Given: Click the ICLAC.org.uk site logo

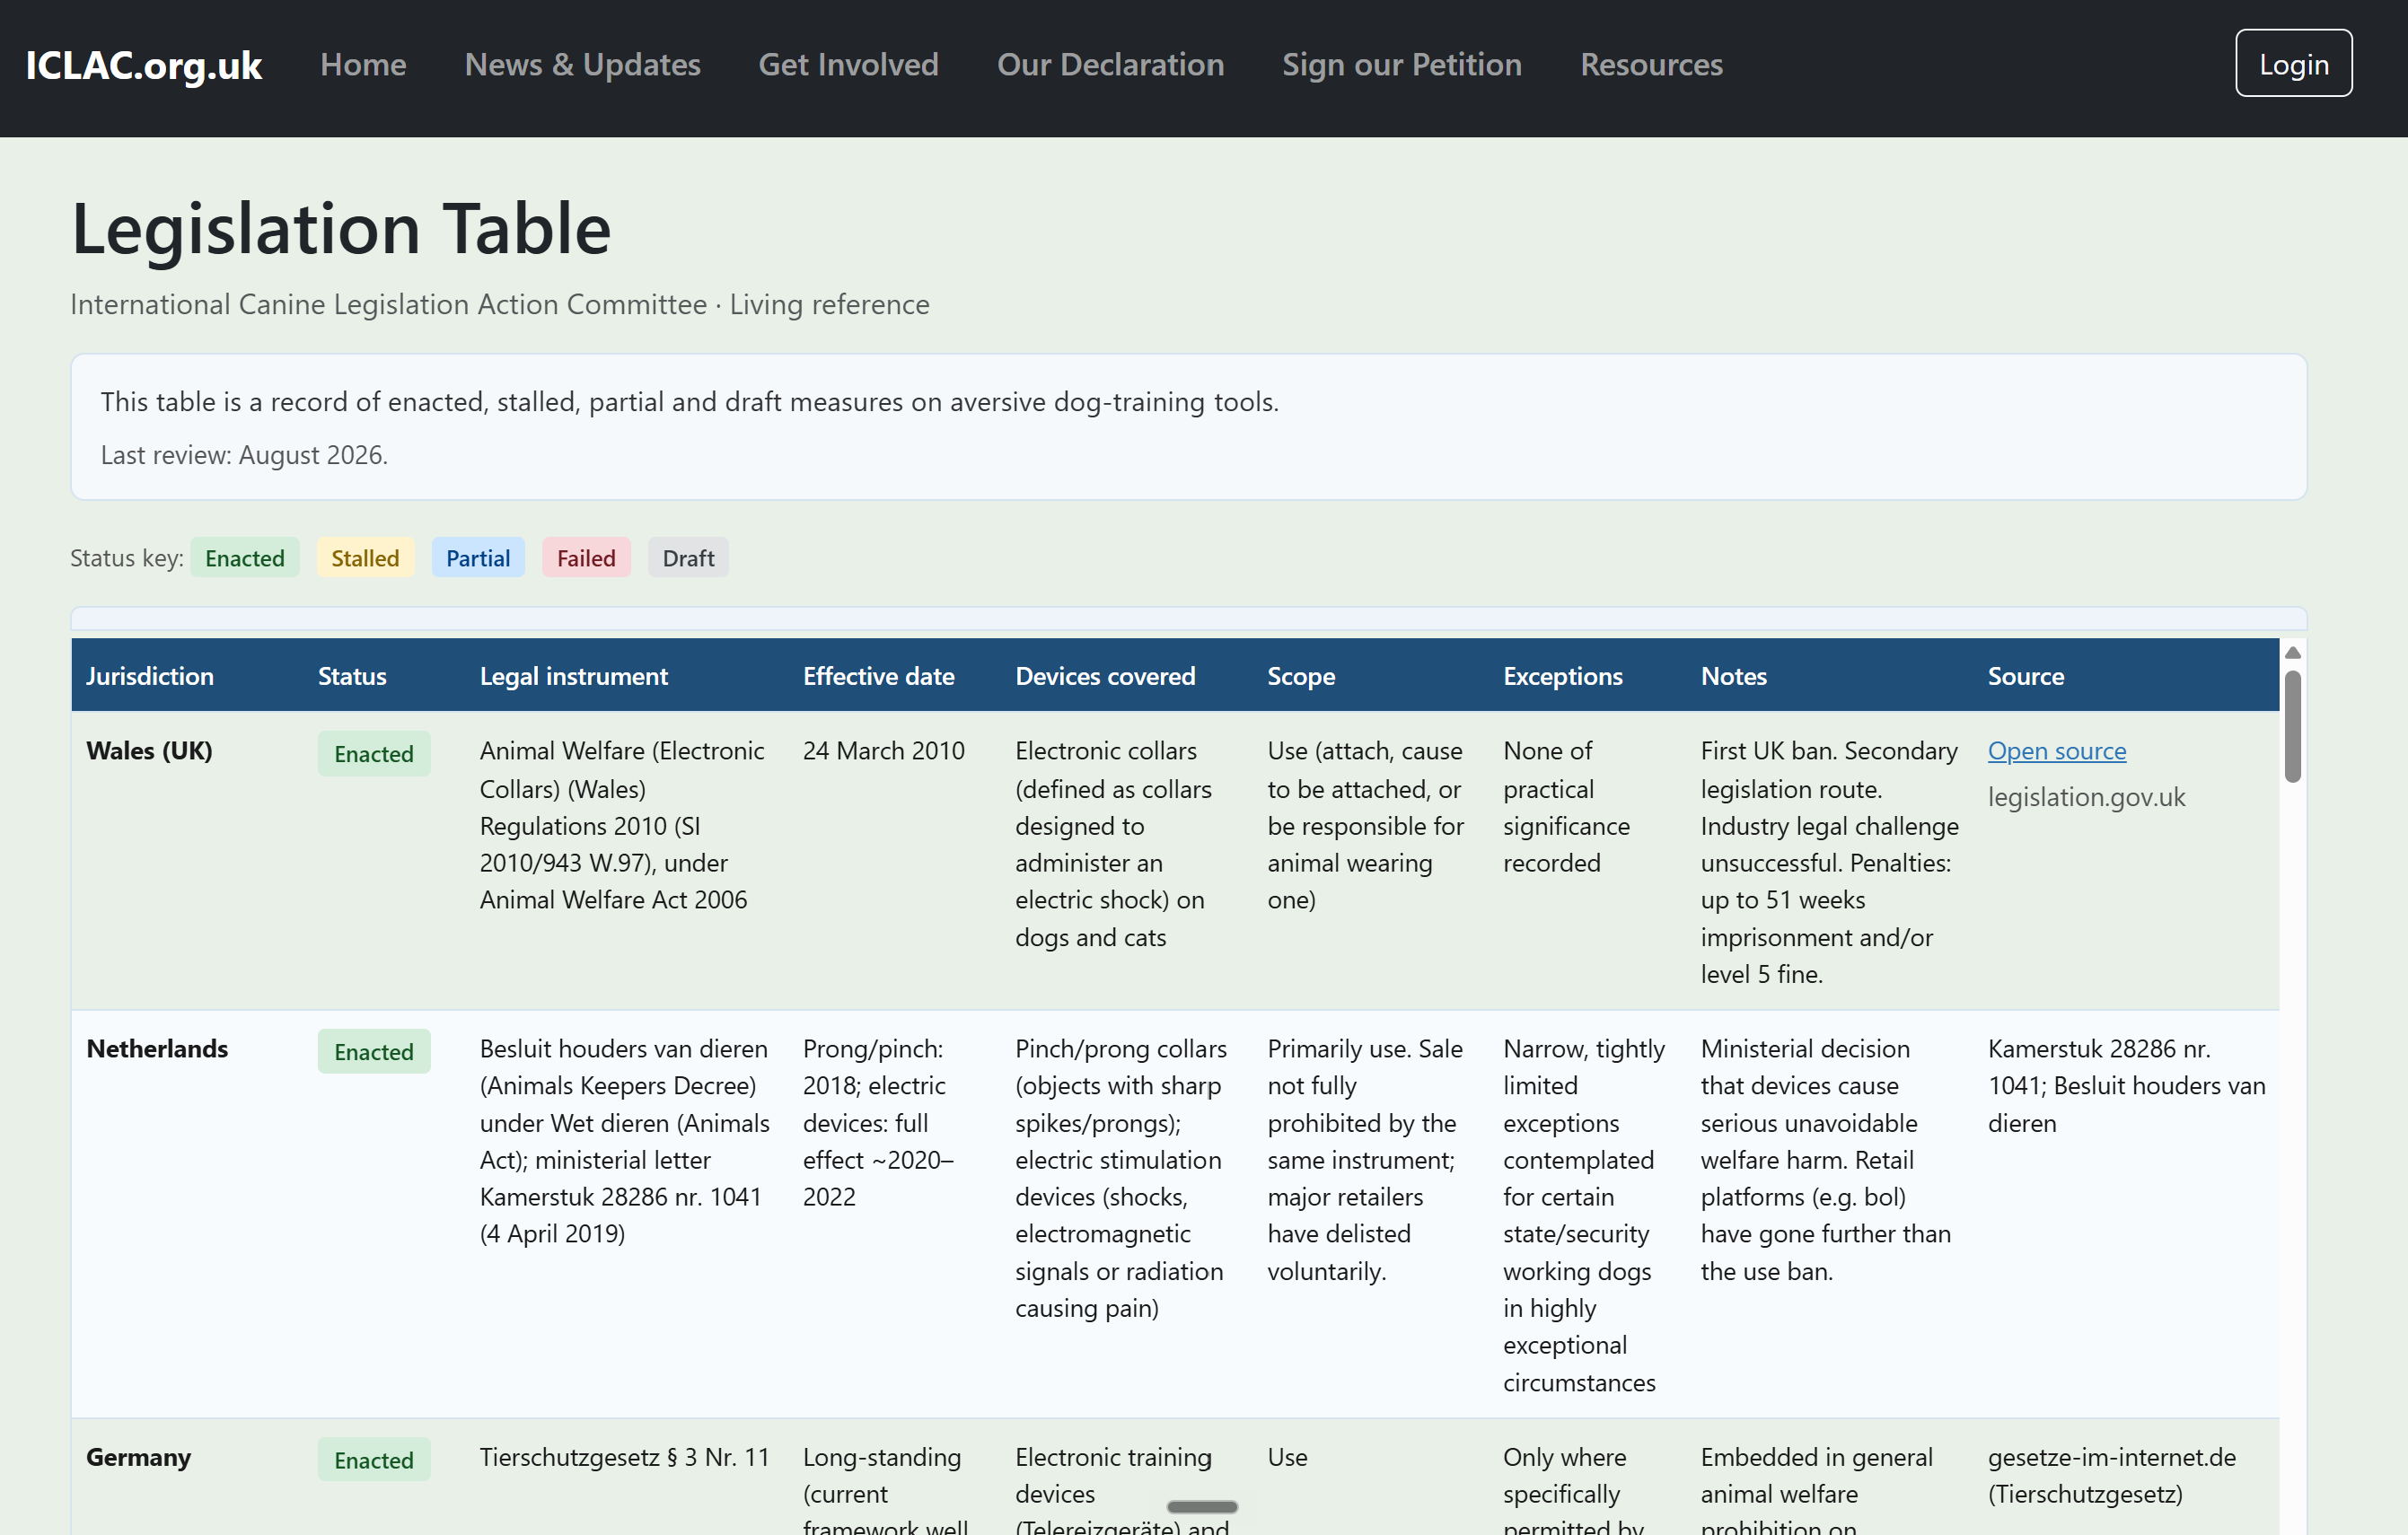Looking at the screenshot, I should (144, 65).
